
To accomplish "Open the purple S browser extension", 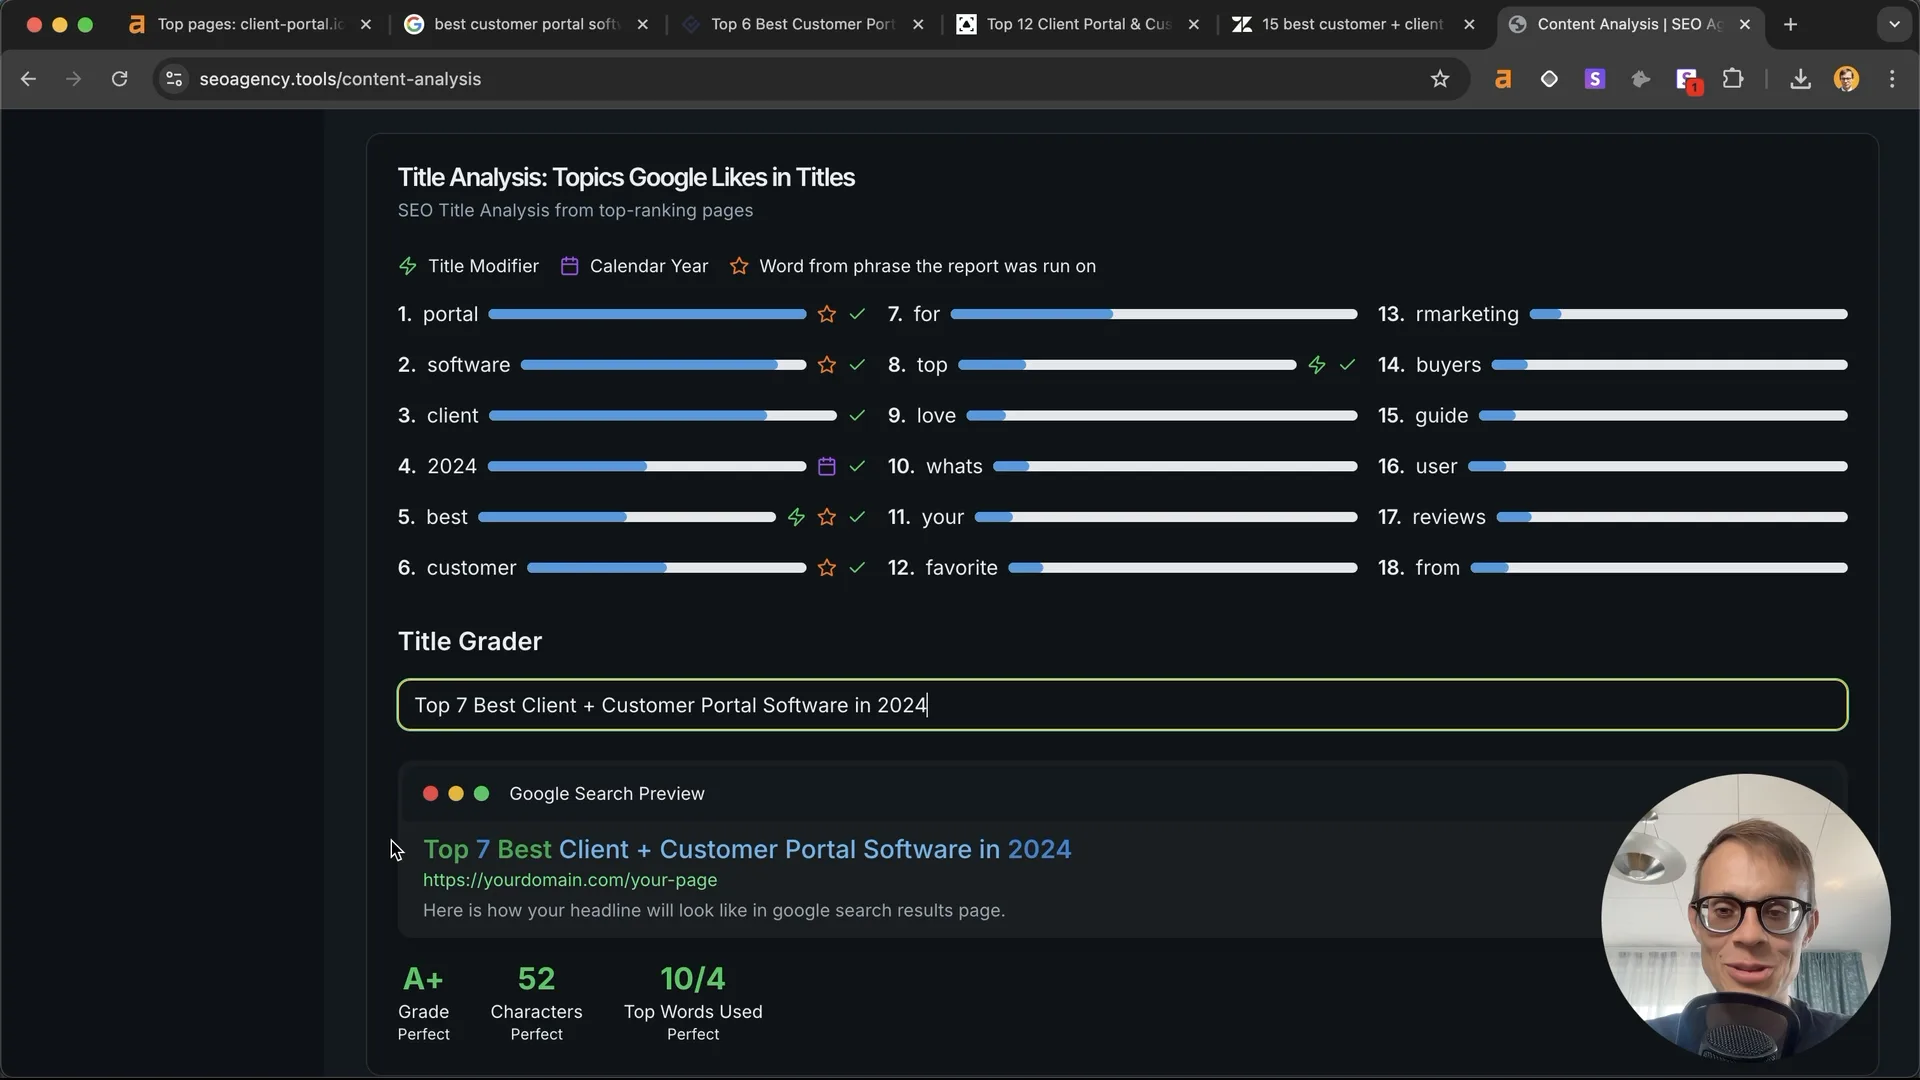I will pyautogui.click(x=1595, y=79).
